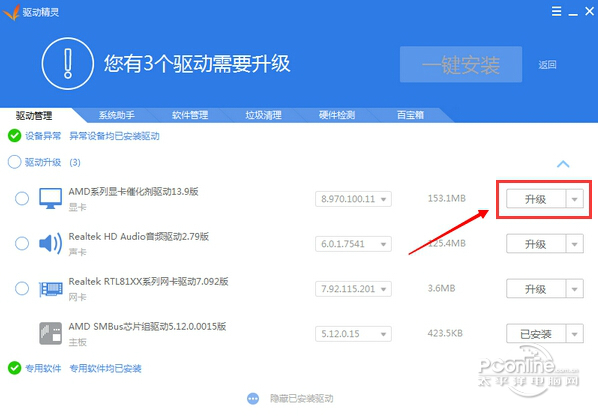Open version dropdown 7.92.115.201
Image resolution: width=598 pixels, height=417 pixels.
tap(353, 289)
